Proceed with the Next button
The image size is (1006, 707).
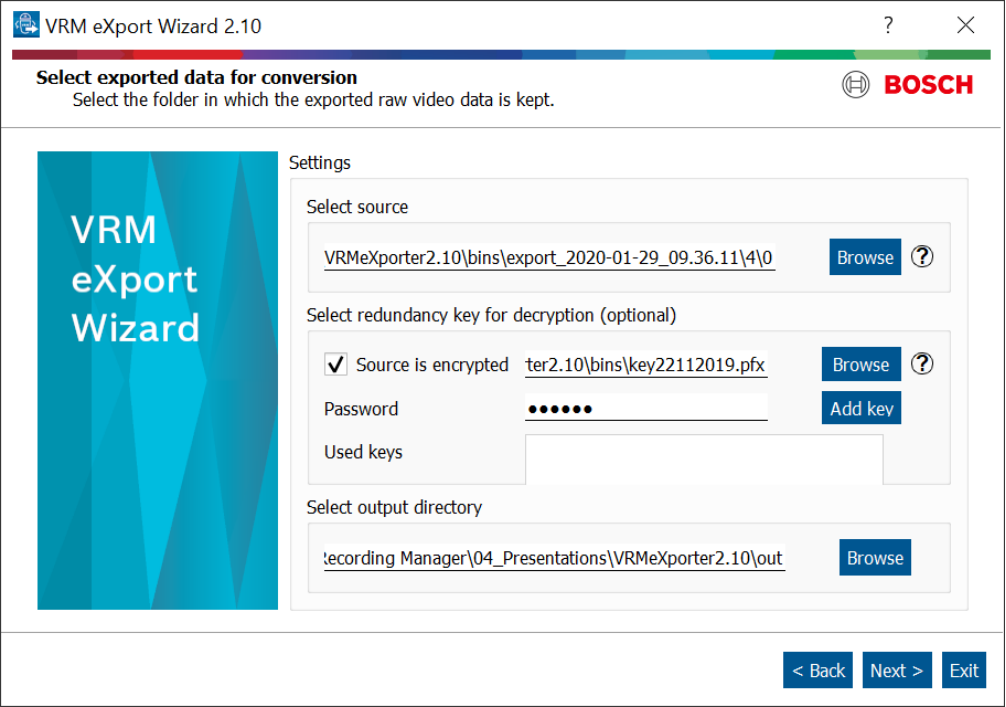(x=896, y=670)
